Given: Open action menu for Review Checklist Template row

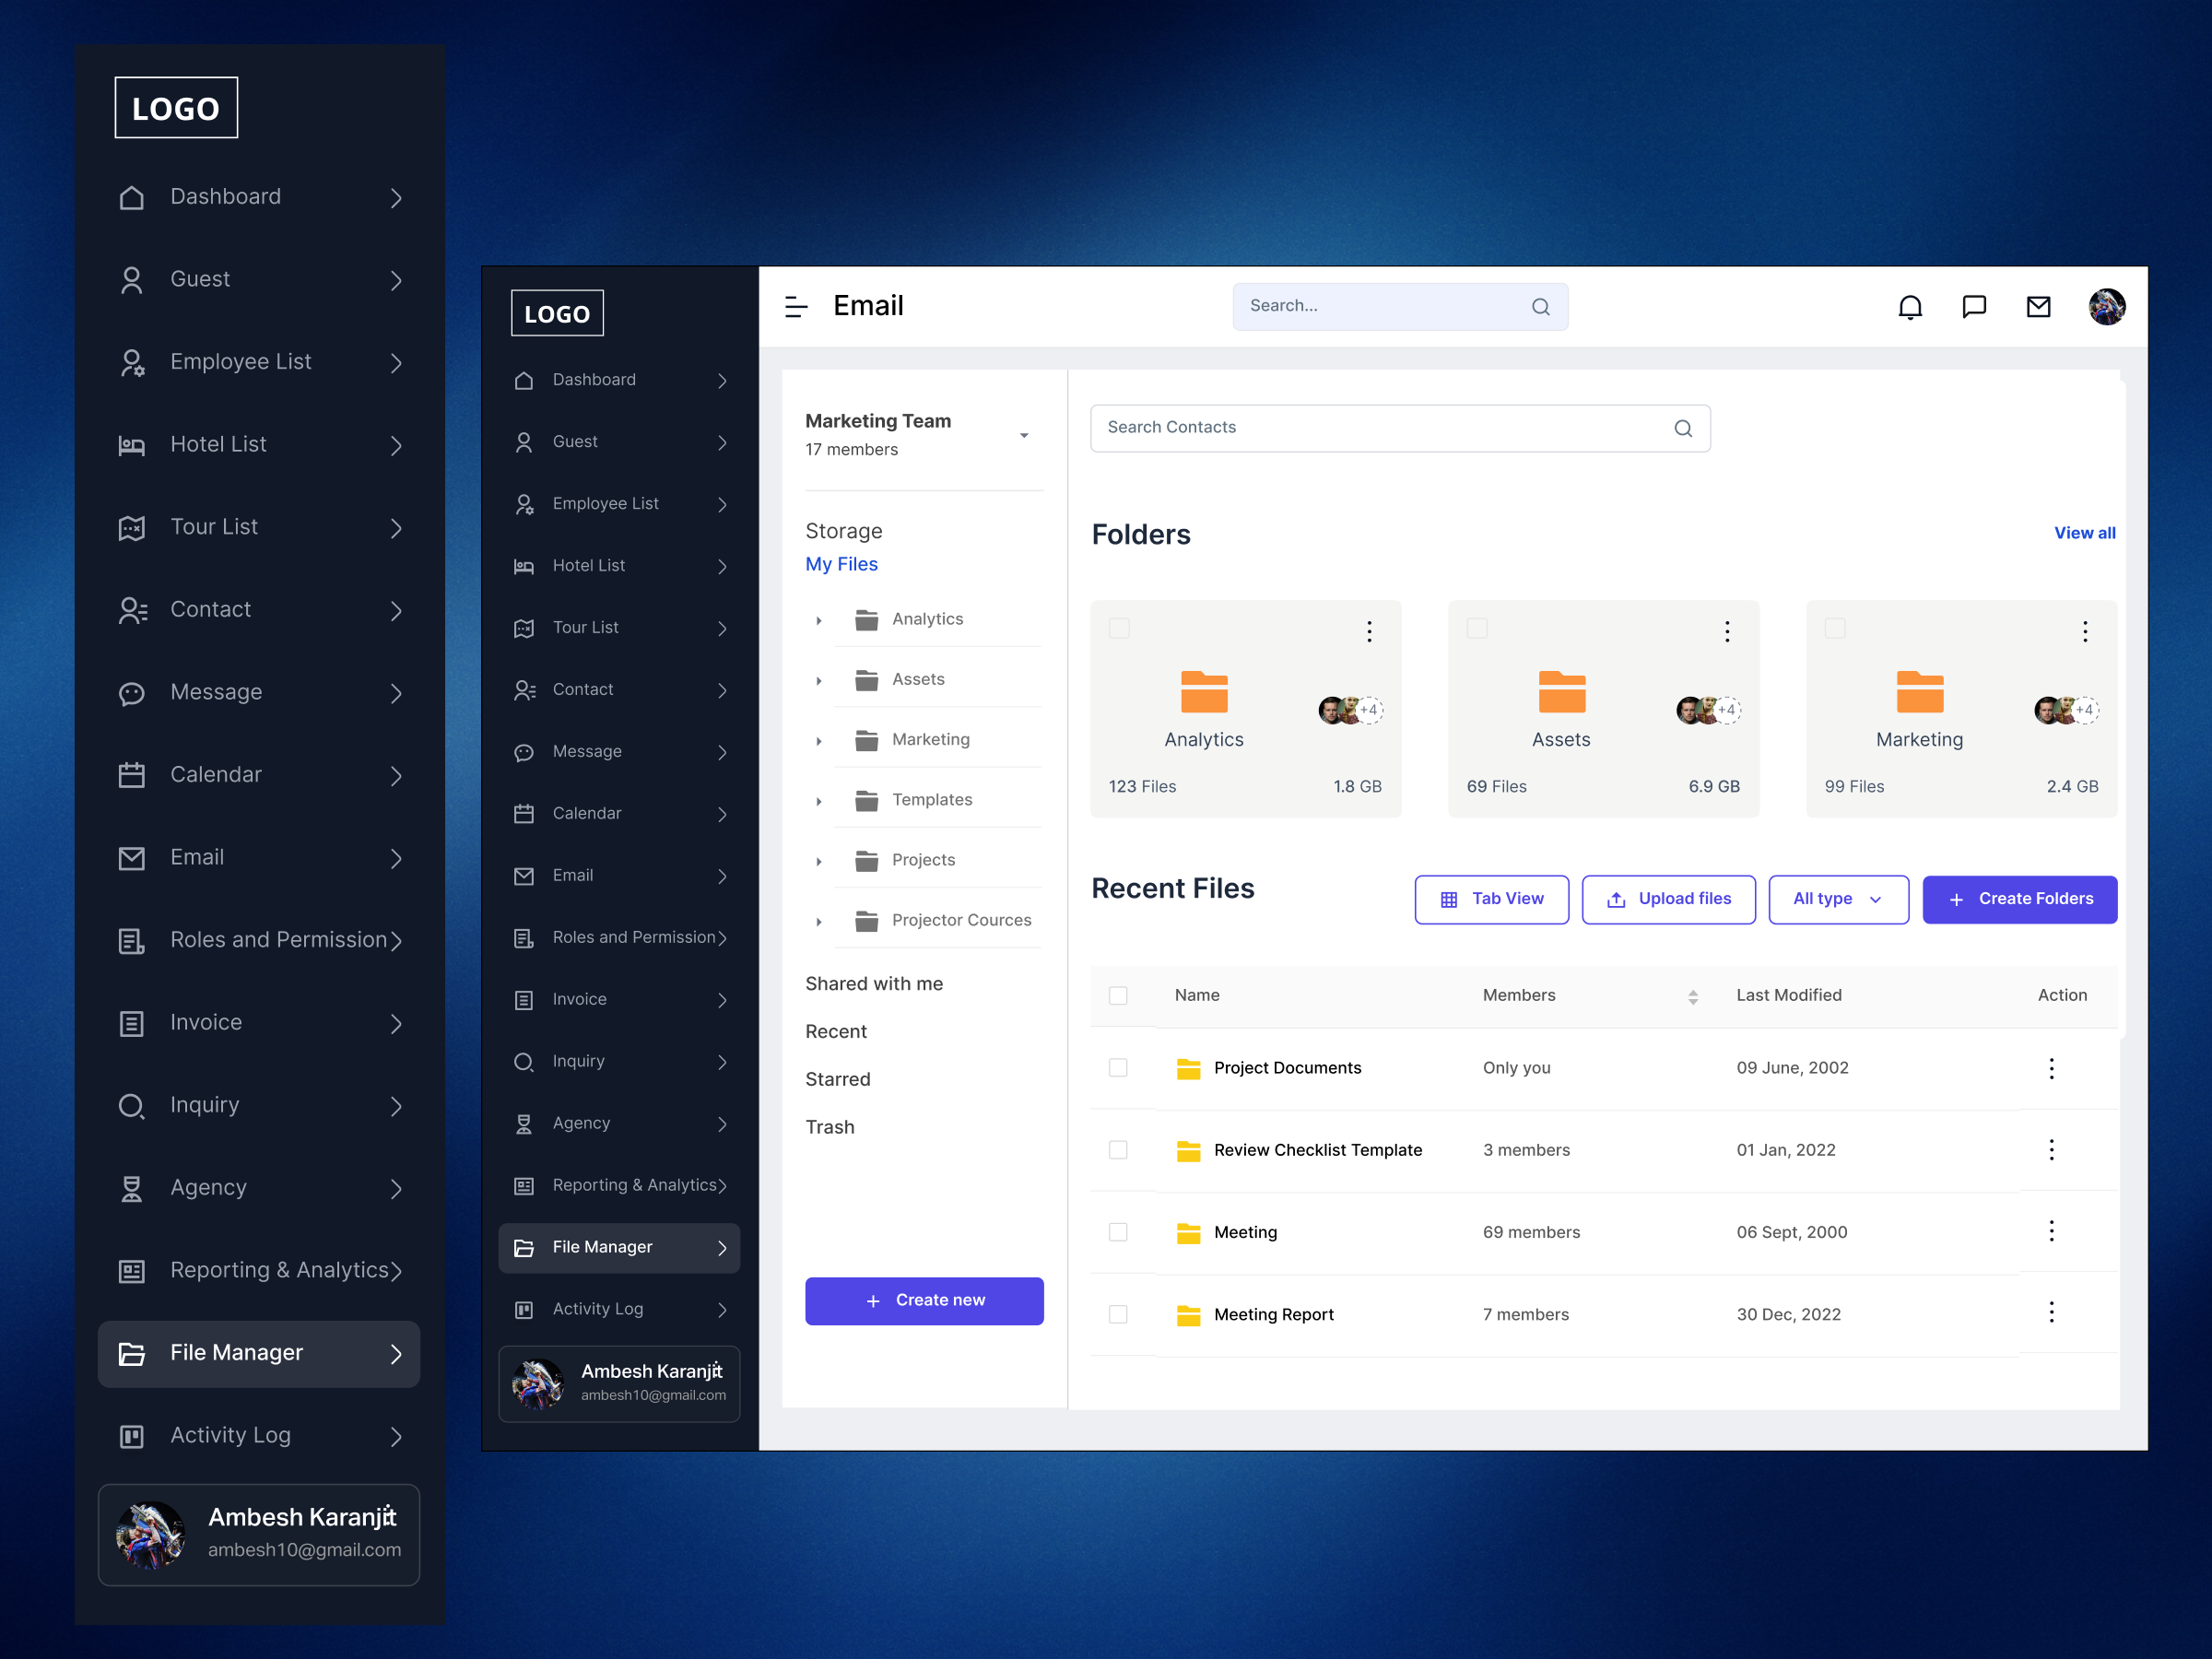Looking at the screenshot, I should pos(2052,1150).
